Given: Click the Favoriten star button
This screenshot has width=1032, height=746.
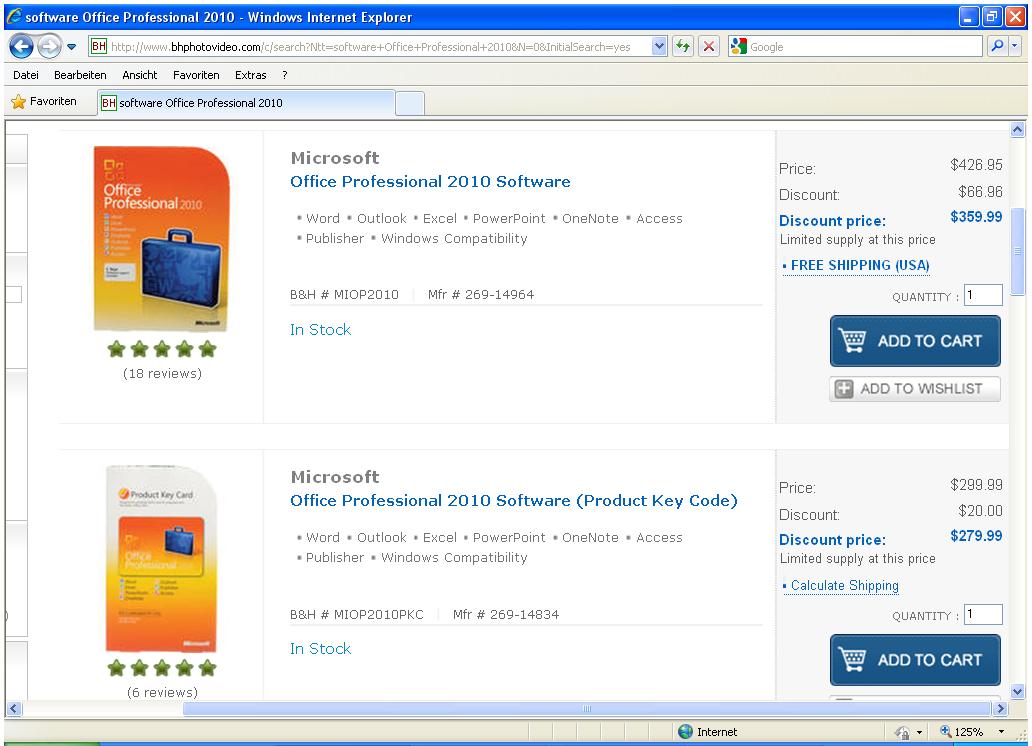Looking at the screenshot, I should click(x=44, y=101).
